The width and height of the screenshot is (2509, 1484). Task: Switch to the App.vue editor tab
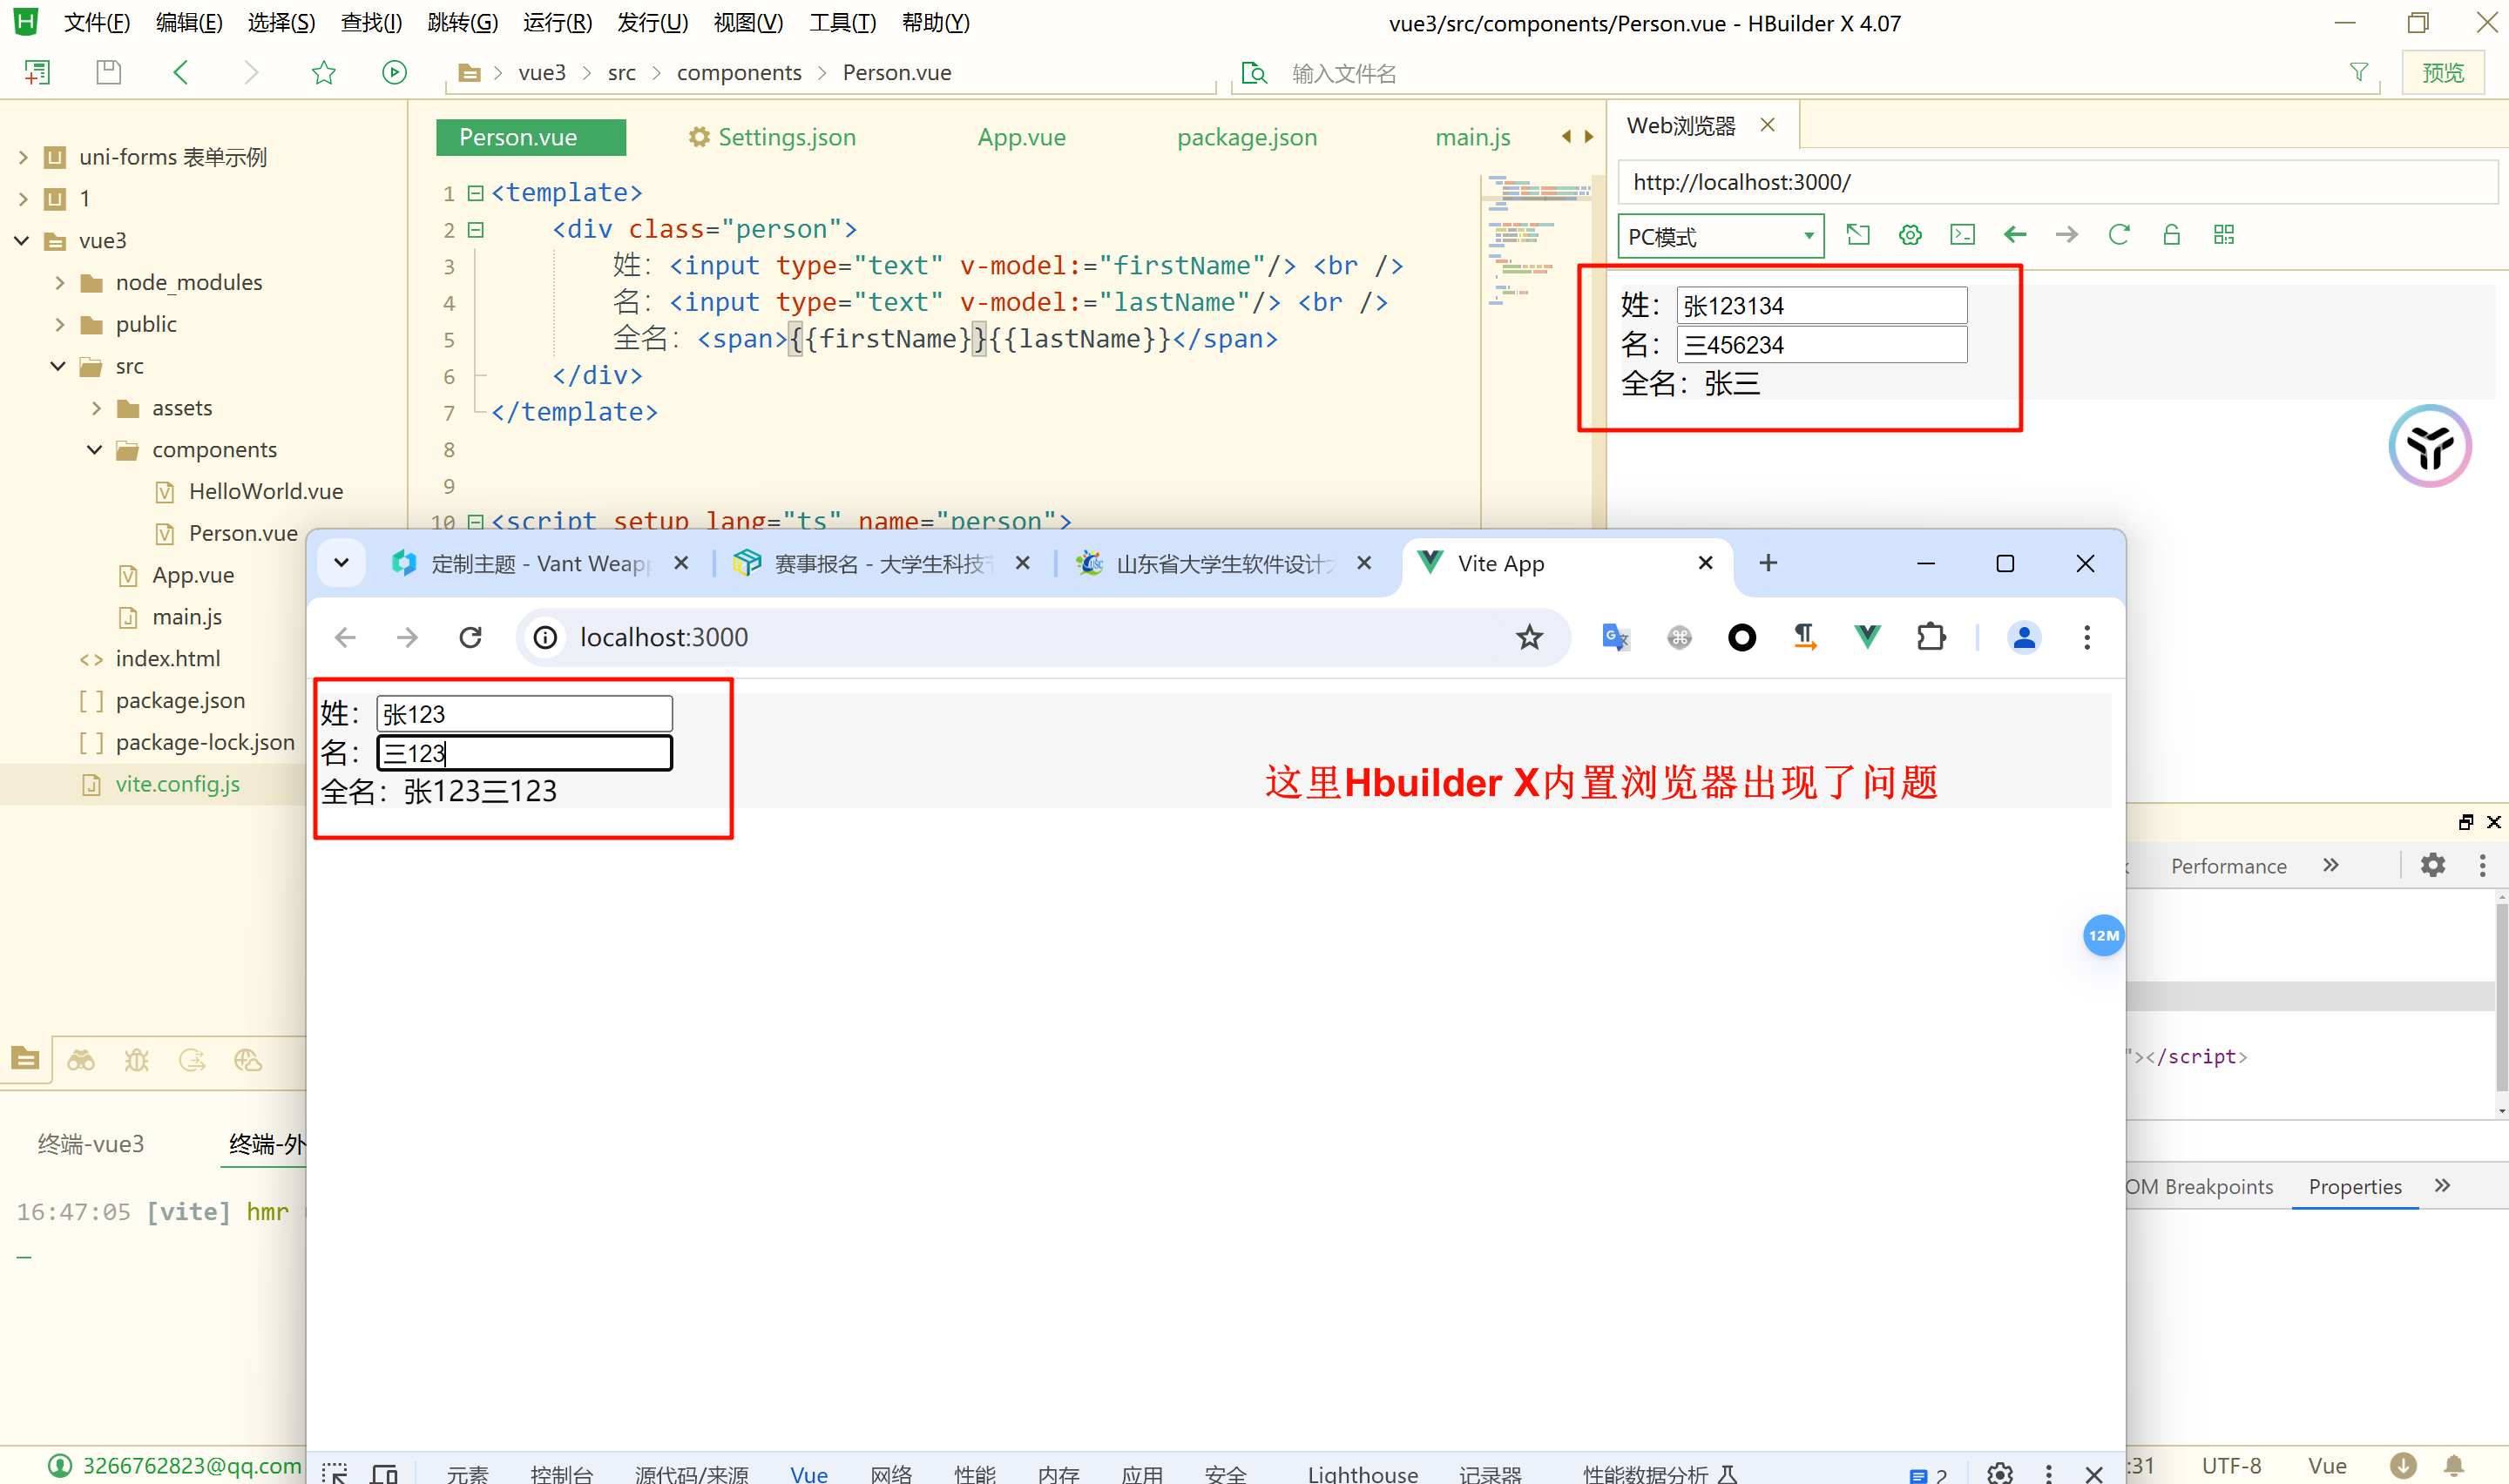[x=1021, y=137]
